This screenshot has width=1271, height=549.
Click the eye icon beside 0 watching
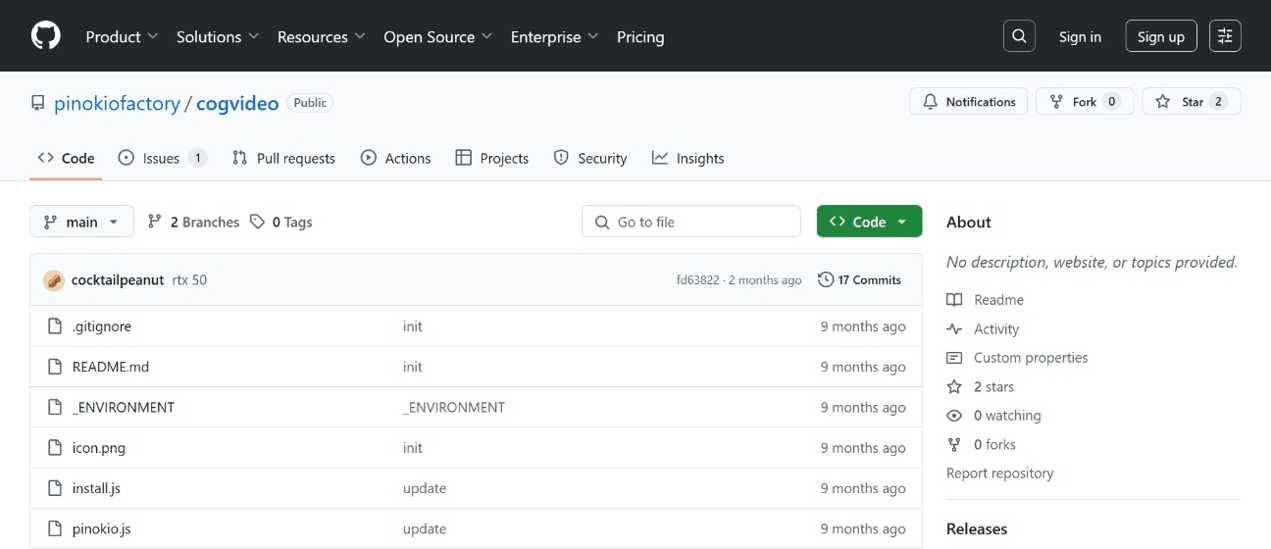(x=954, y=416)
